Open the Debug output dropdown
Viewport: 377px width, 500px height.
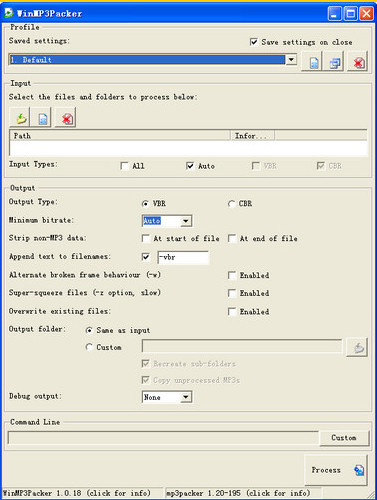point(186,397)
